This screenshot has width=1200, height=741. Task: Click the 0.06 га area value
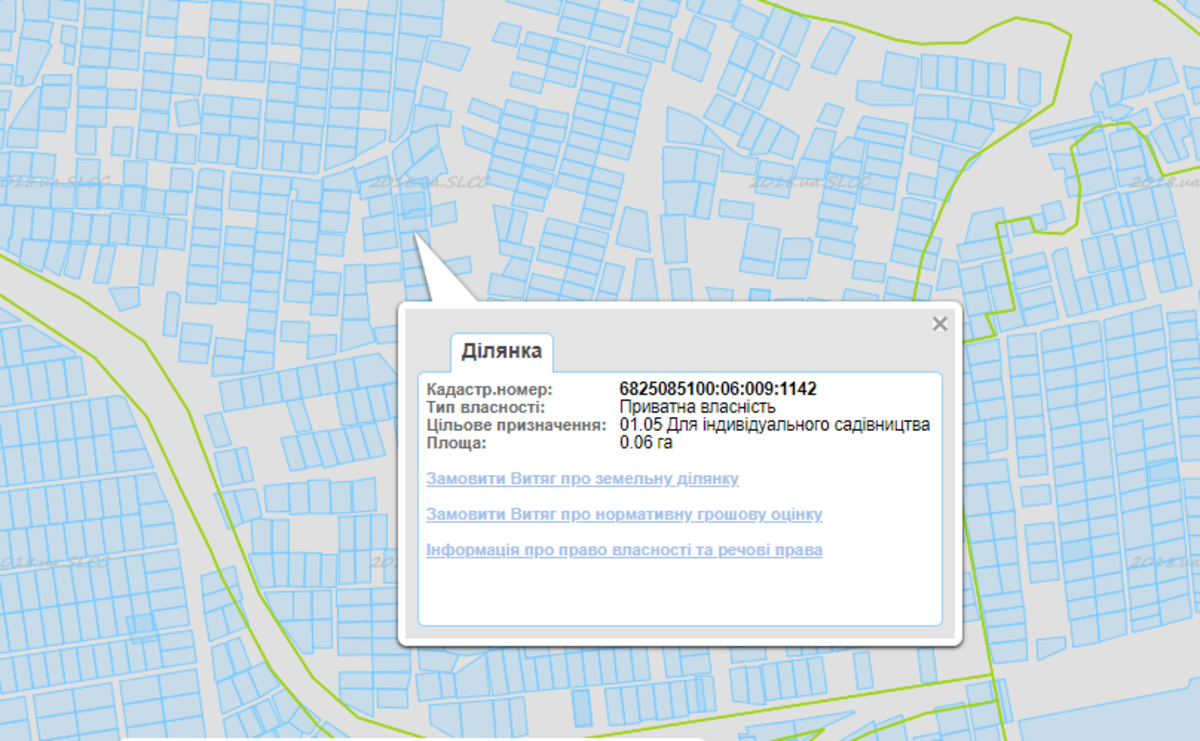pos(646,443)
